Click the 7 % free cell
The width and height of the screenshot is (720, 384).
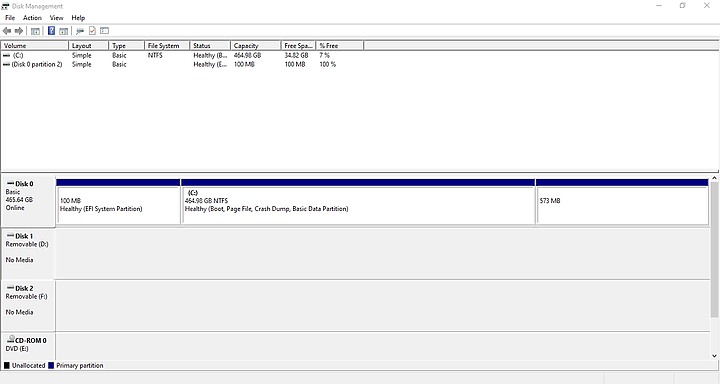click(325, 55)
